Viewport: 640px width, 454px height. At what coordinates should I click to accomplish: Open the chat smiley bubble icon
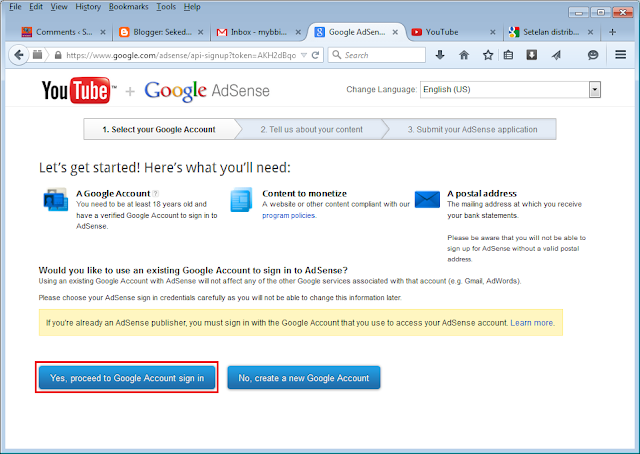(x=593, y=55)
